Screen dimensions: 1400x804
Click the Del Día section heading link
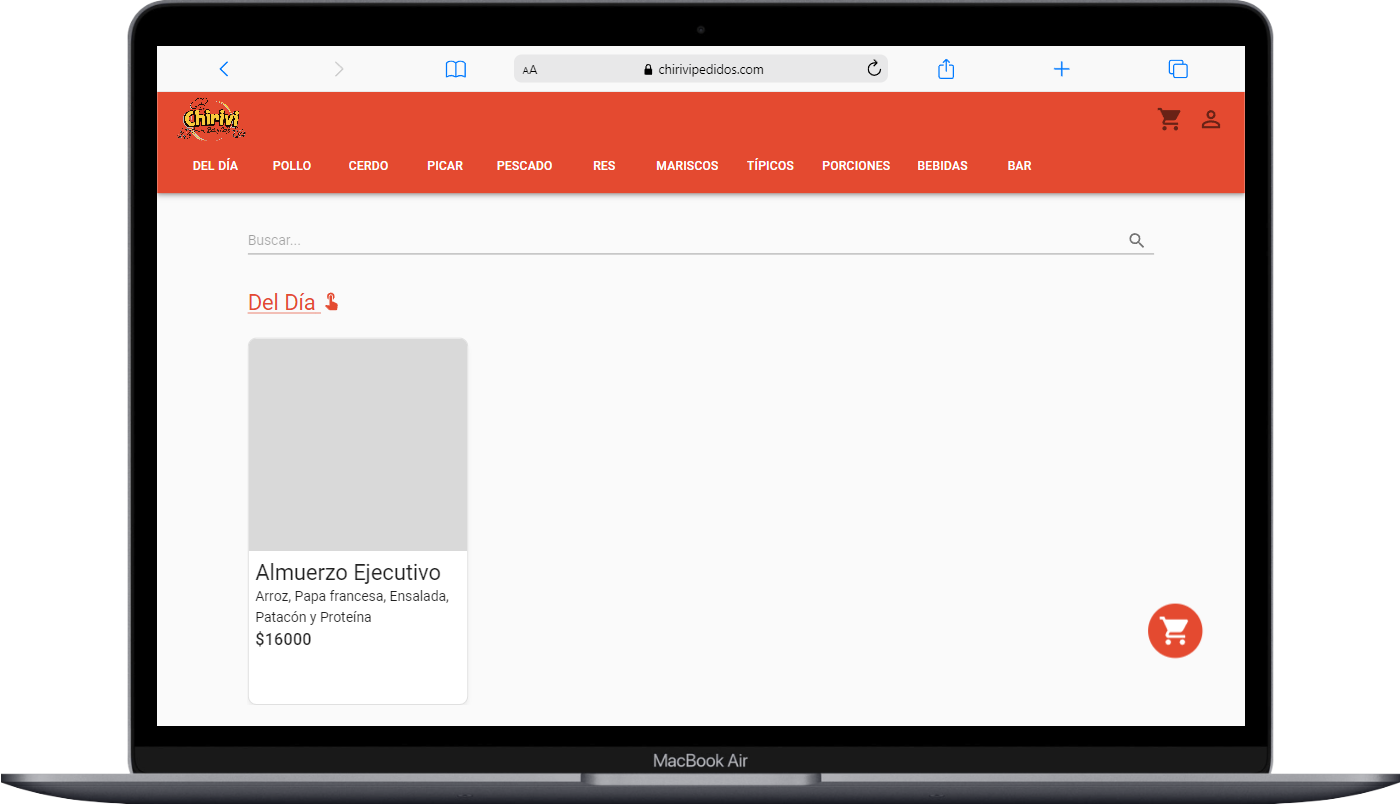pos(283,303)
